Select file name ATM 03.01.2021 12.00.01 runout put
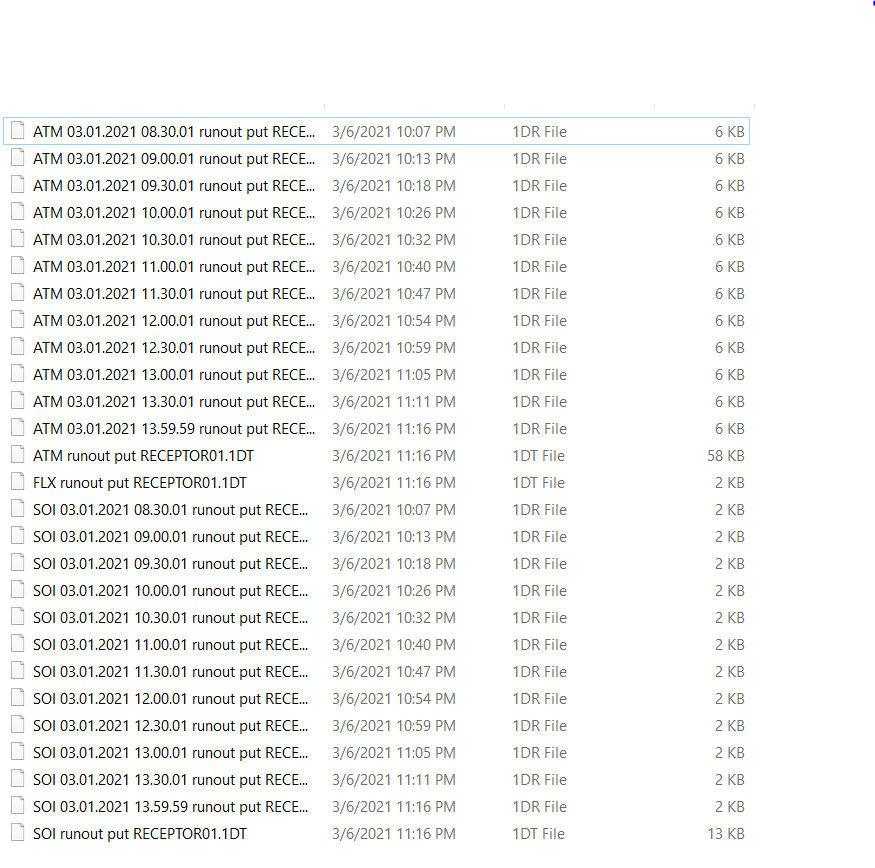Screen dimensions: 875x868 174,321
